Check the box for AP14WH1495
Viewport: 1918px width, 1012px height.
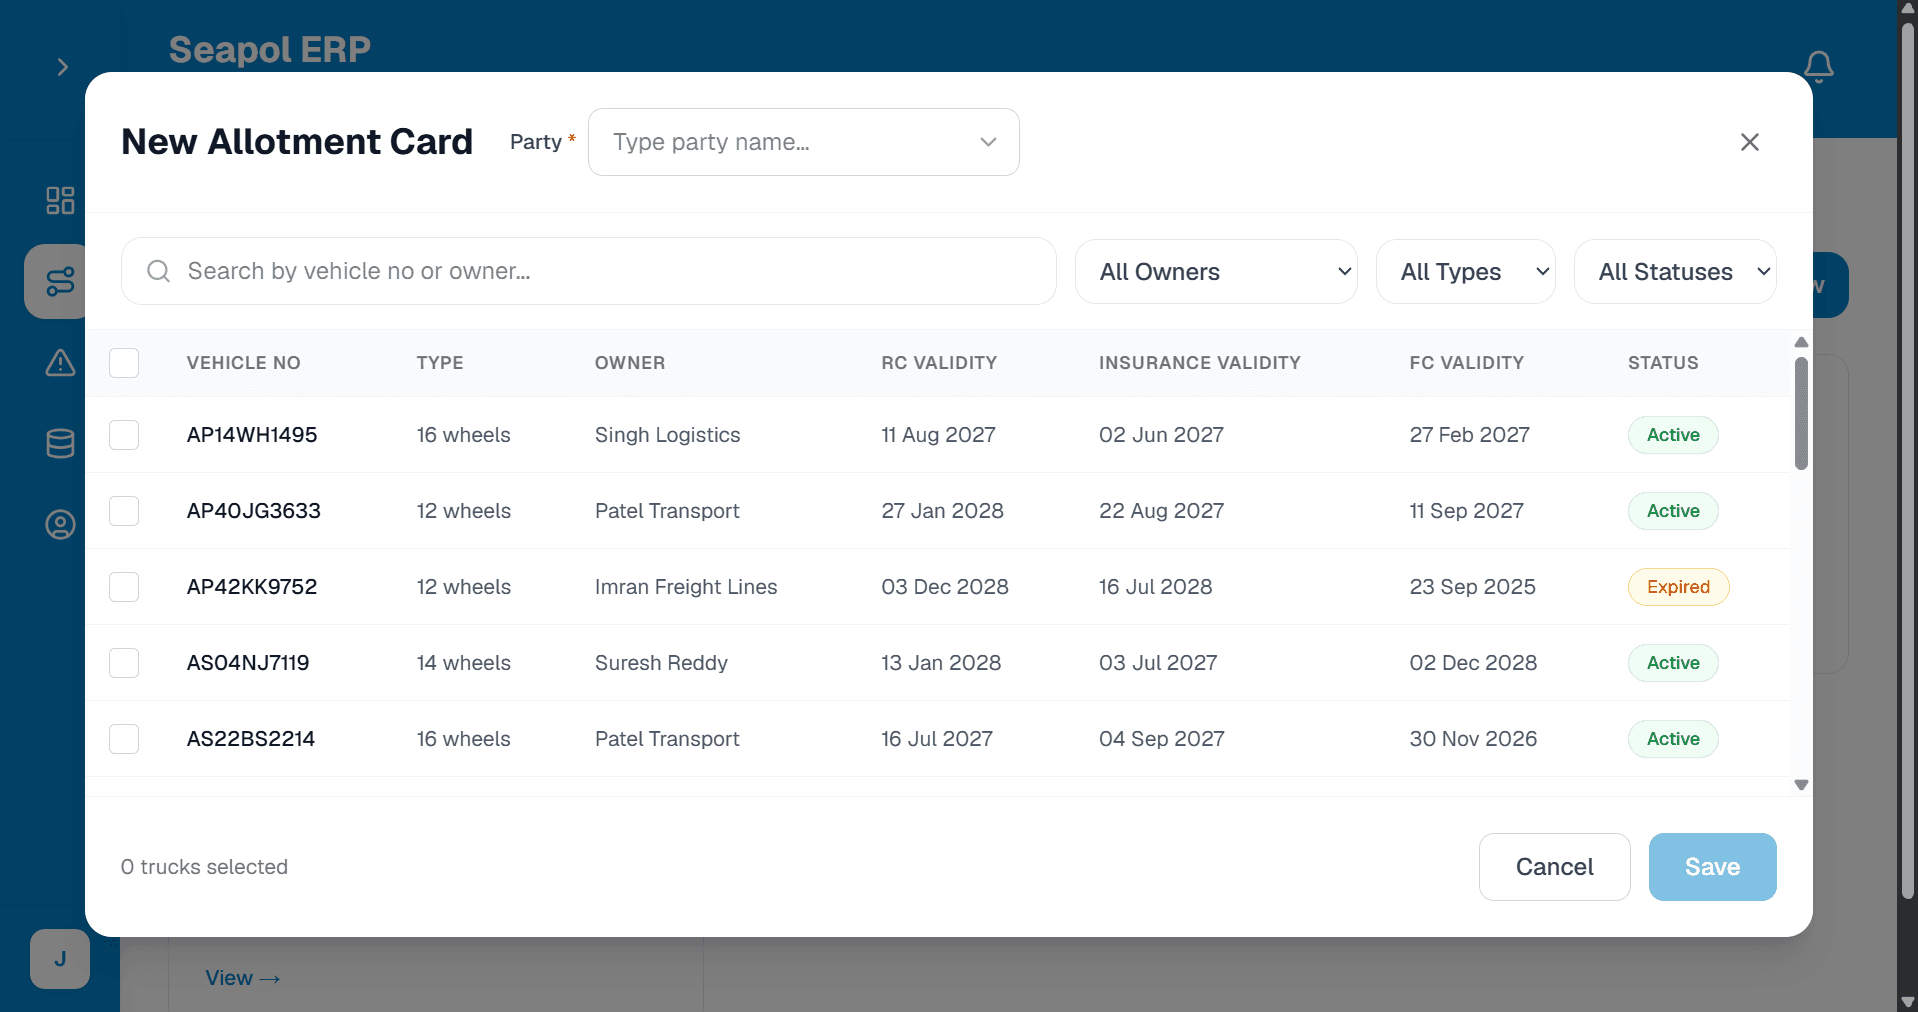click(124, 435)
